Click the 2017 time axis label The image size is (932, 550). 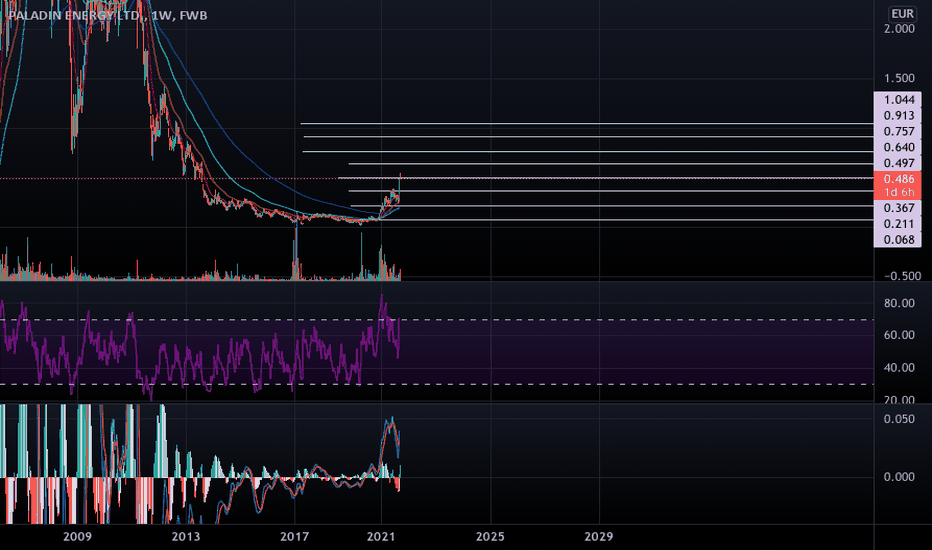click(294, 537)
